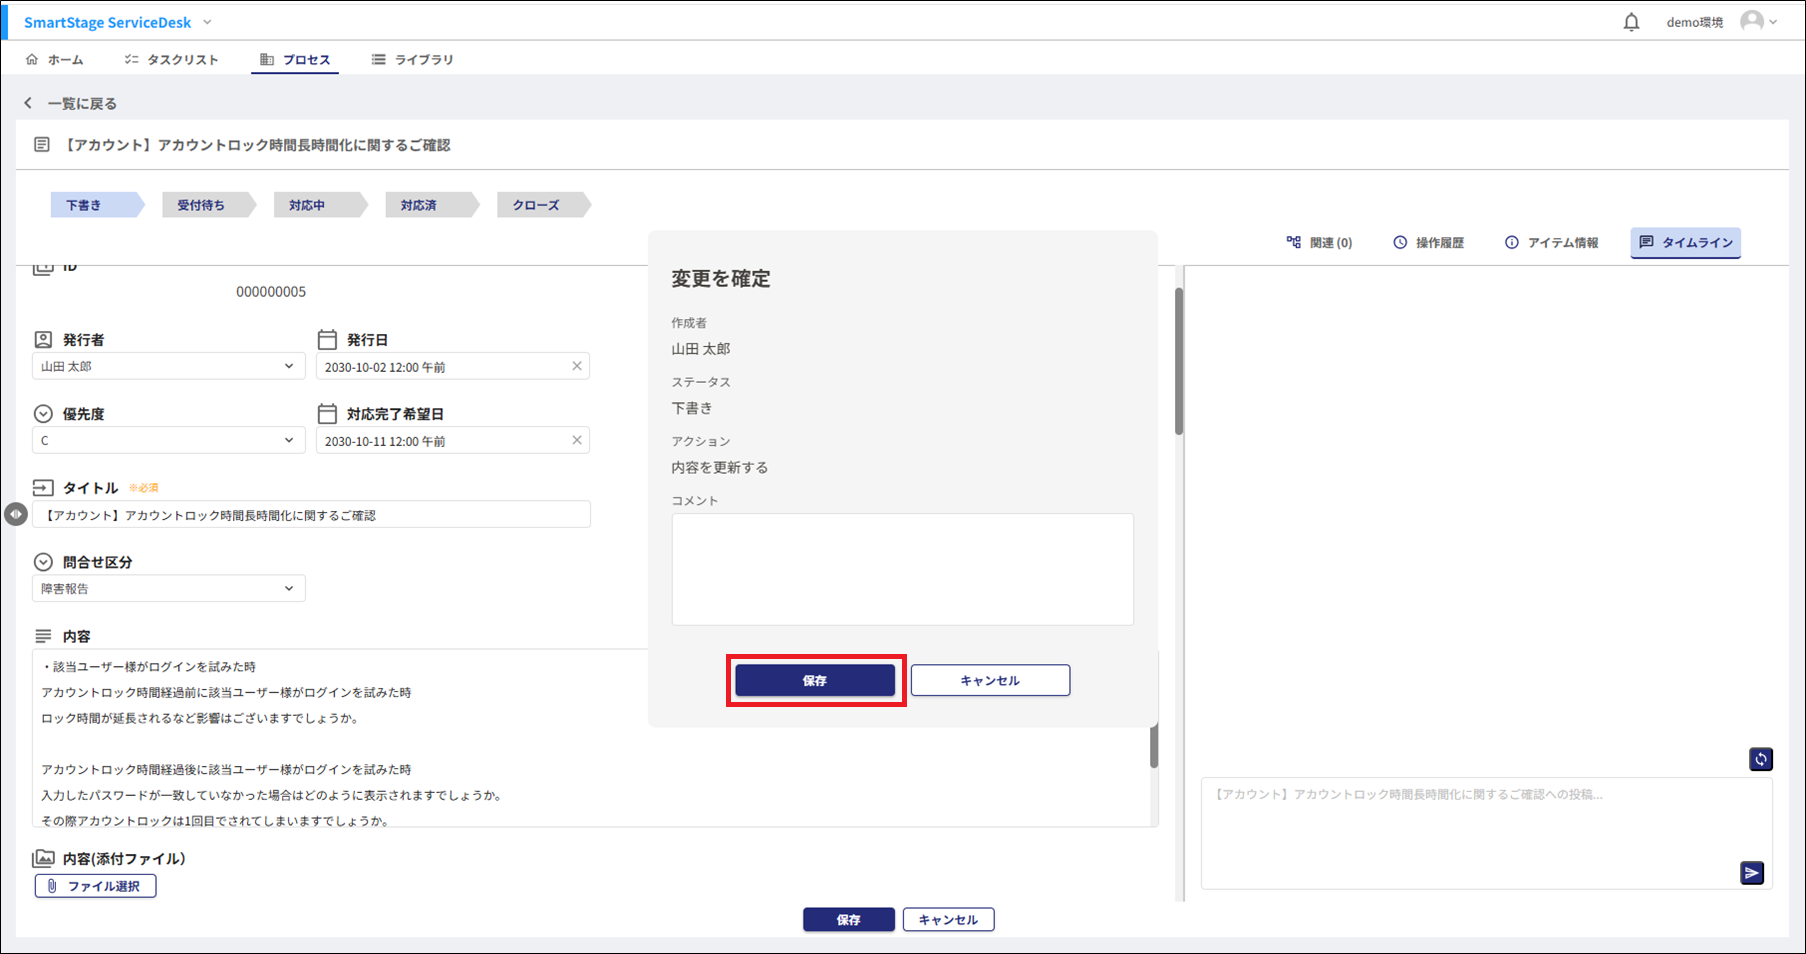This screenshot has width=1806, height=954.
Task: Cancel the 変更を確定 dialog
Action: coord(989,680)
